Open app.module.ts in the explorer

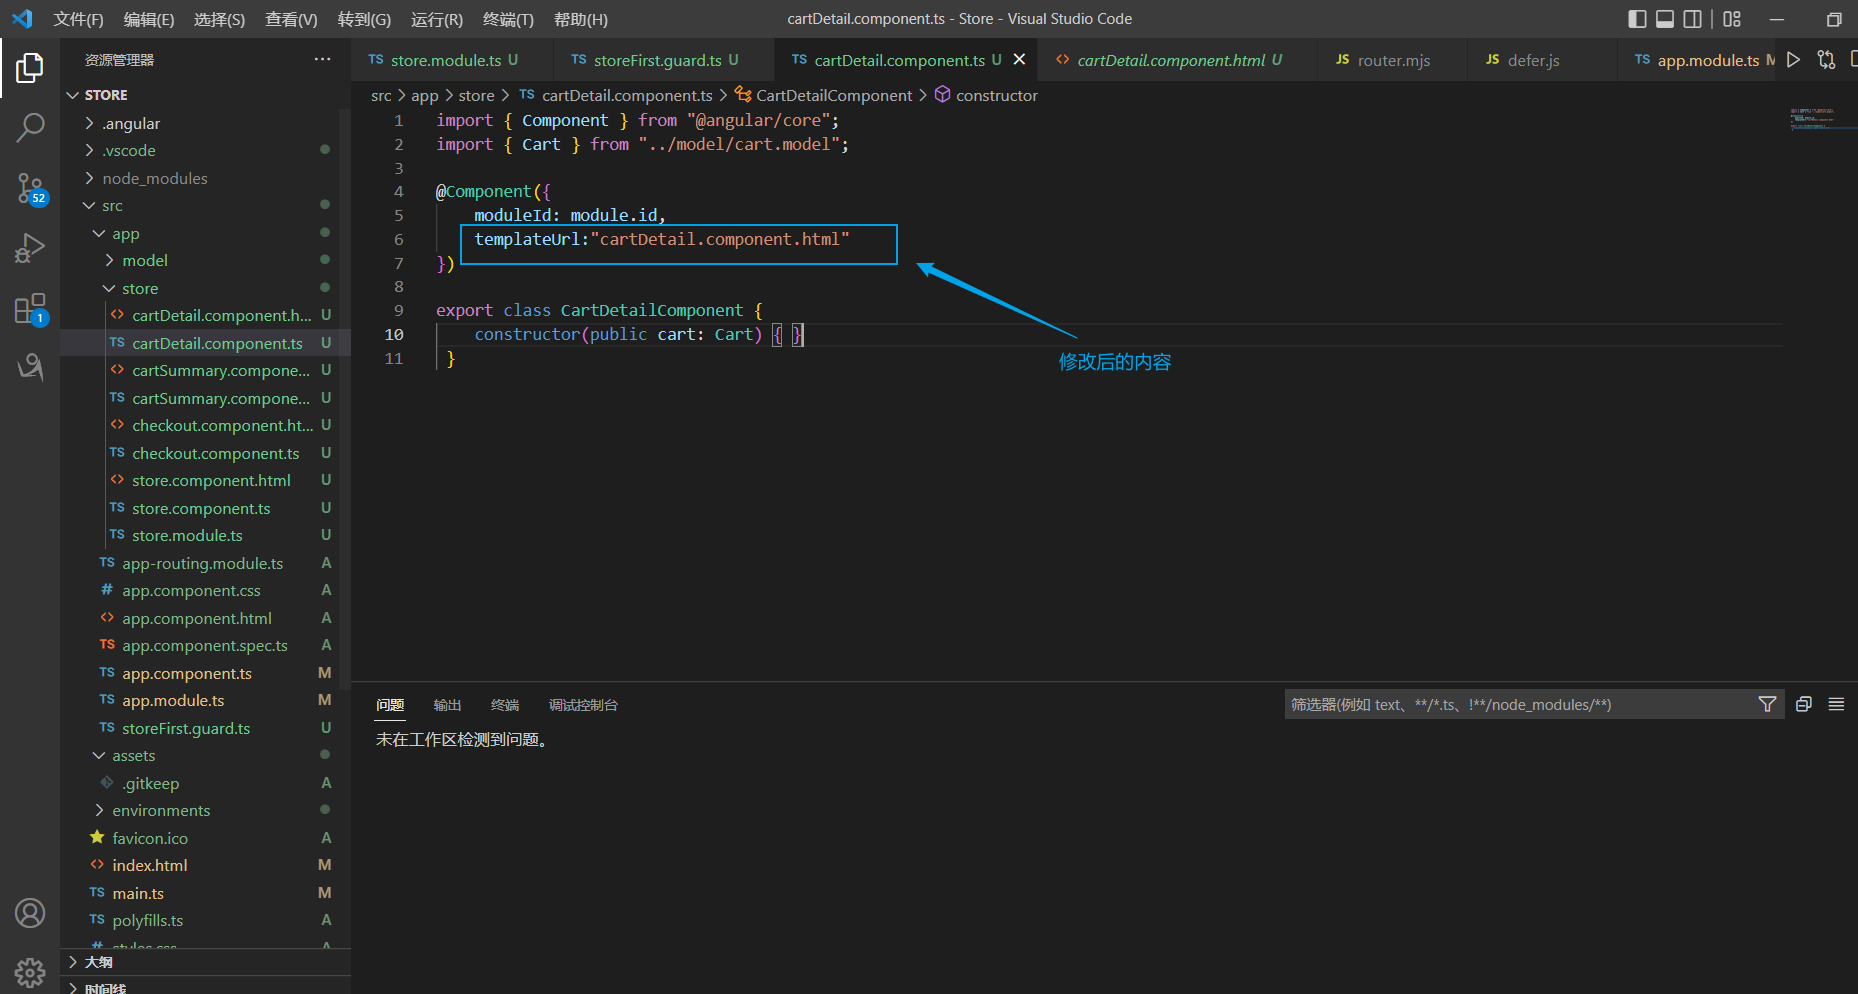tap(173, 701)
